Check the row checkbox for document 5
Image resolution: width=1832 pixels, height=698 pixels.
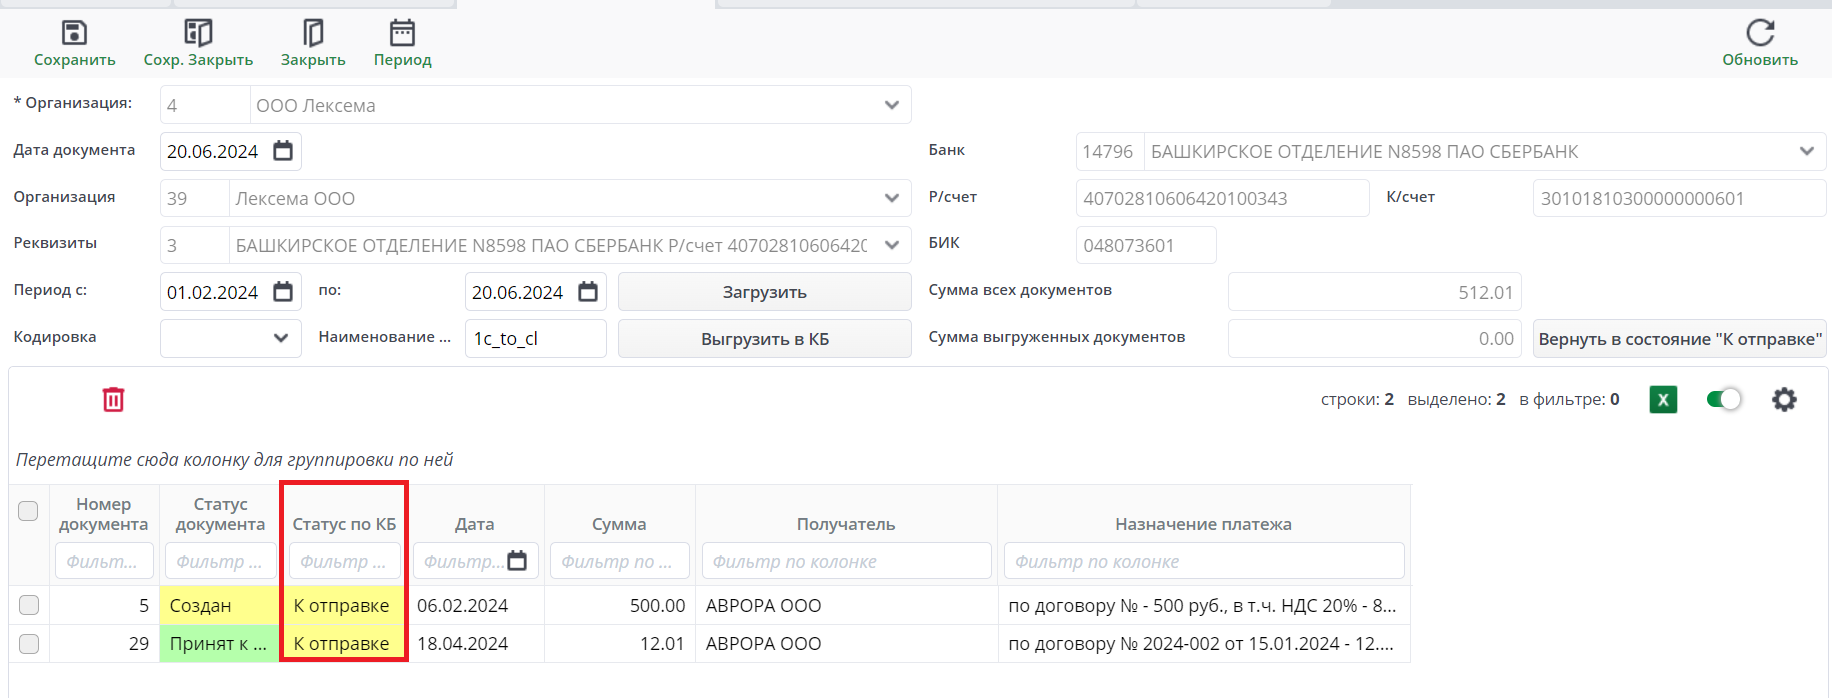coord(29,605)
